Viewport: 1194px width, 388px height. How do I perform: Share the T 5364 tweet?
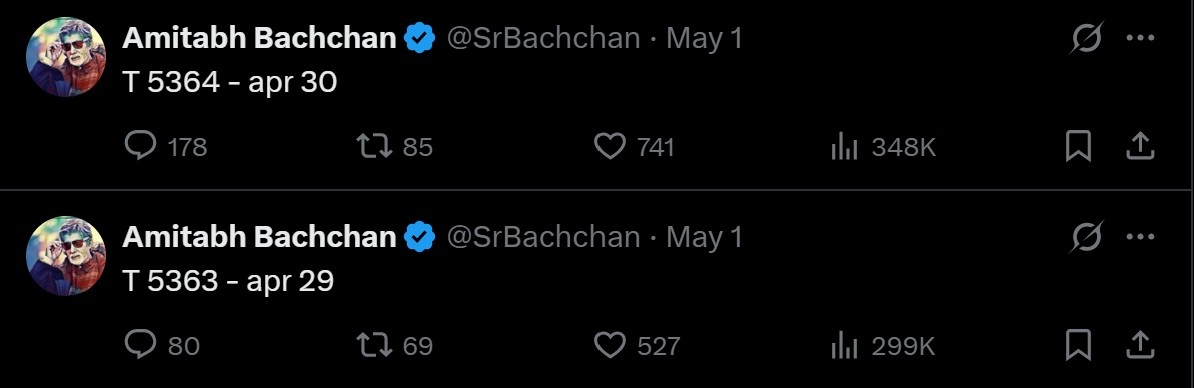click(x=1140, y=146)
